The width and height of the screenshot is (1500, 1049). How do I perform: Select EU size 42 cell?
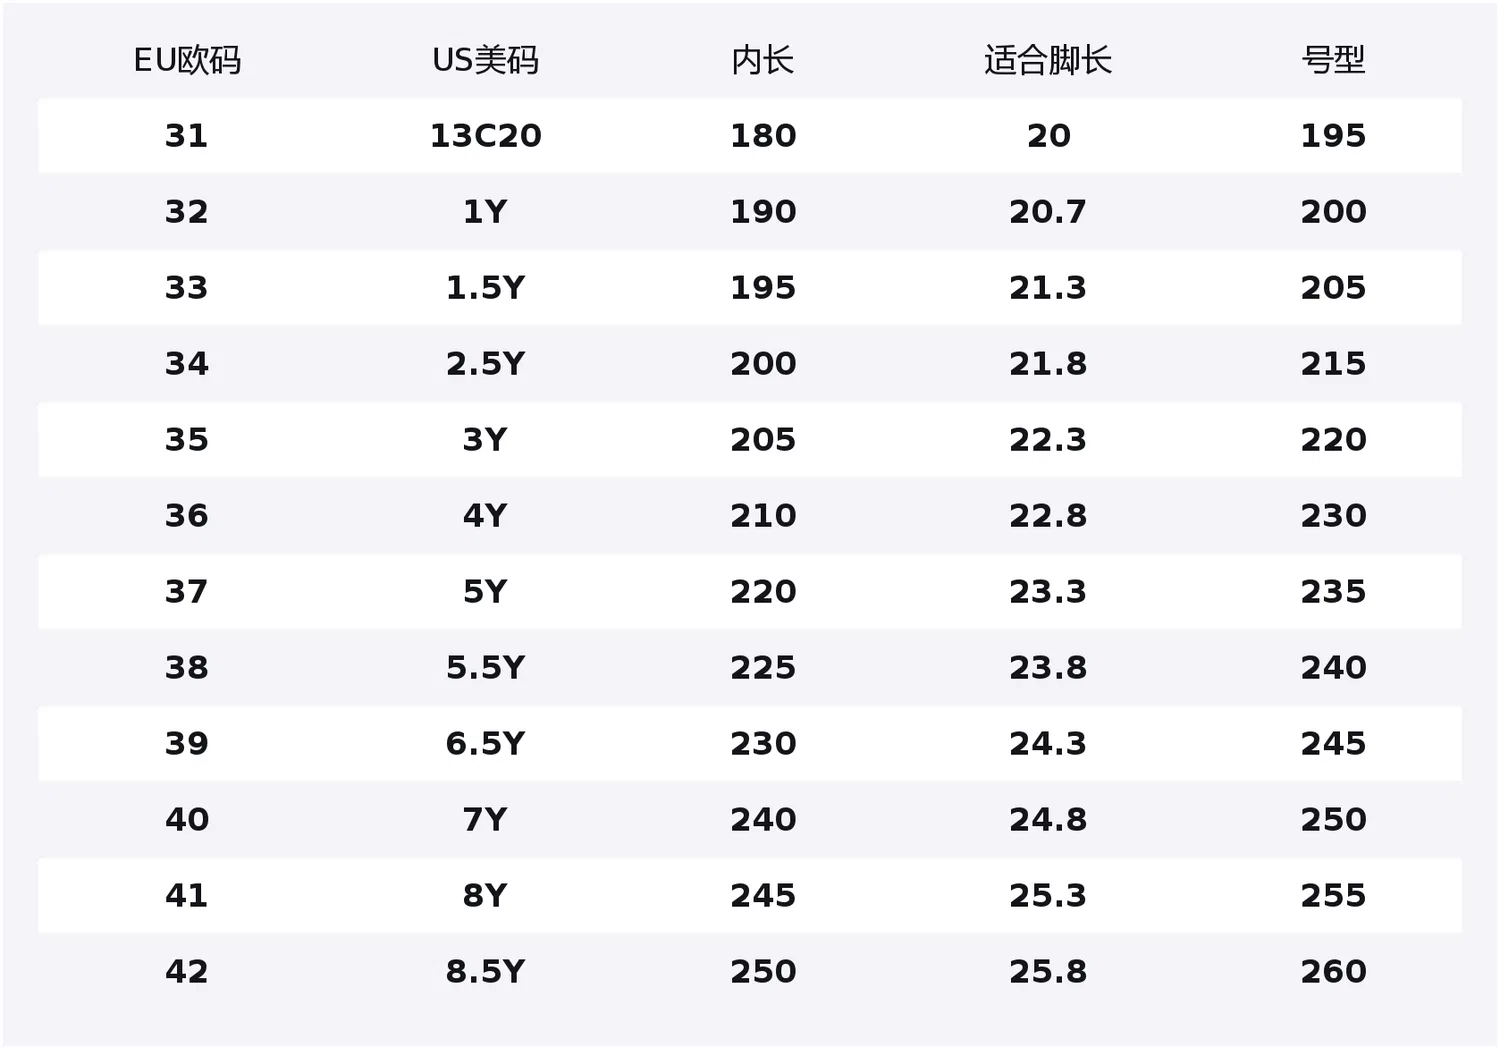187,971
